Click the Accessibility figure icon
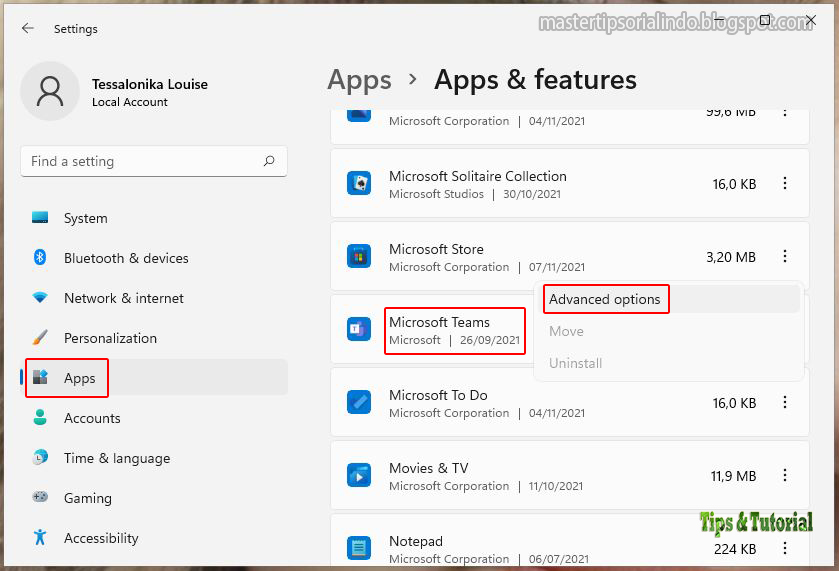The image size is (839, 571). pos(40,537)
